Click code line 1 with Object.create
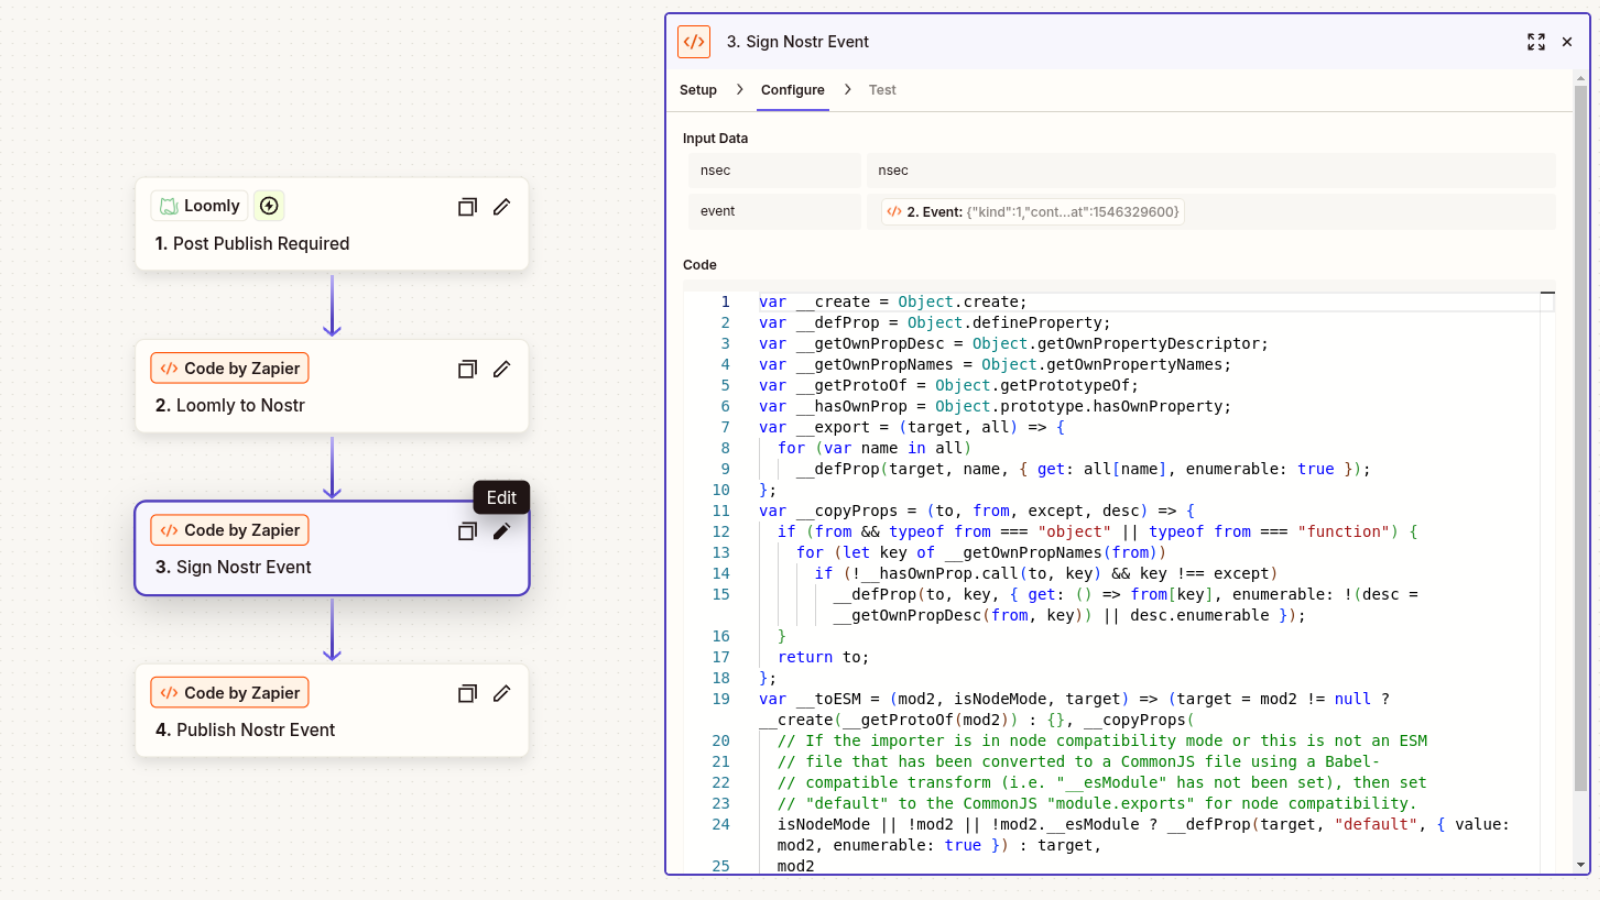 point(892,302)
